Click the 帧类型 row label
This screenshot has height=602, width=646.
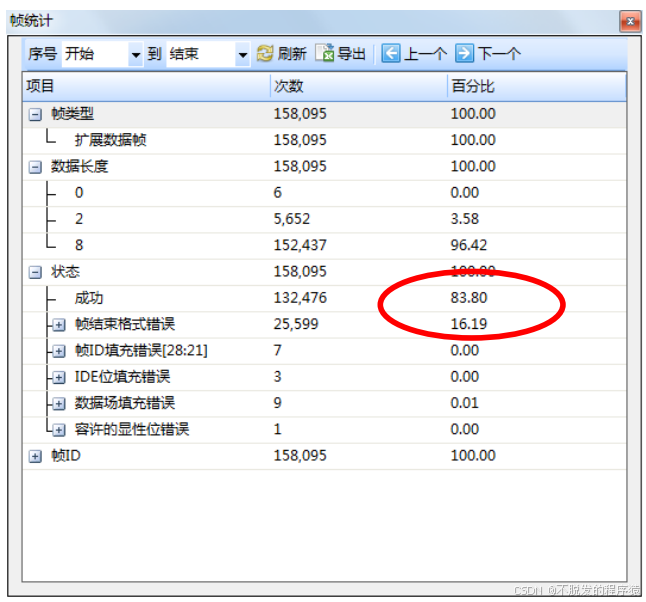pyautogui.click(x=73, y=114)
